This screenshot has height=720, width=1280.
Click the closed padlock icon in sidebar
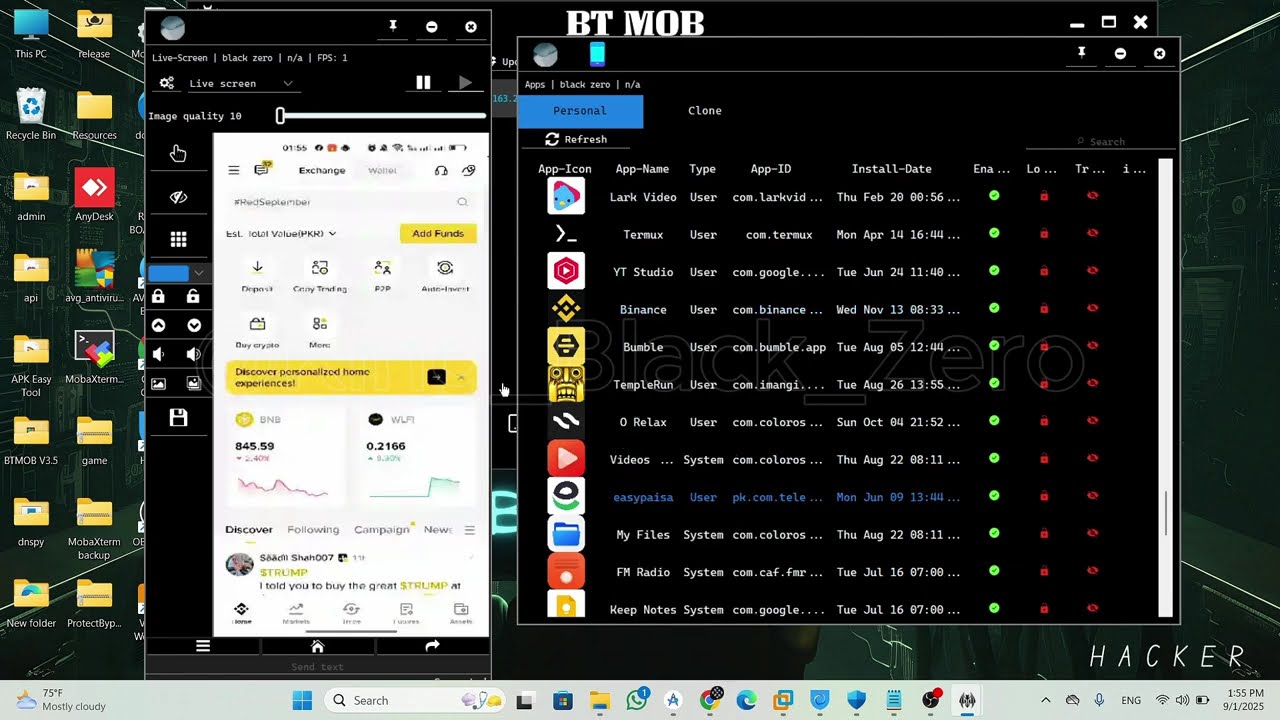click(158, 296)
